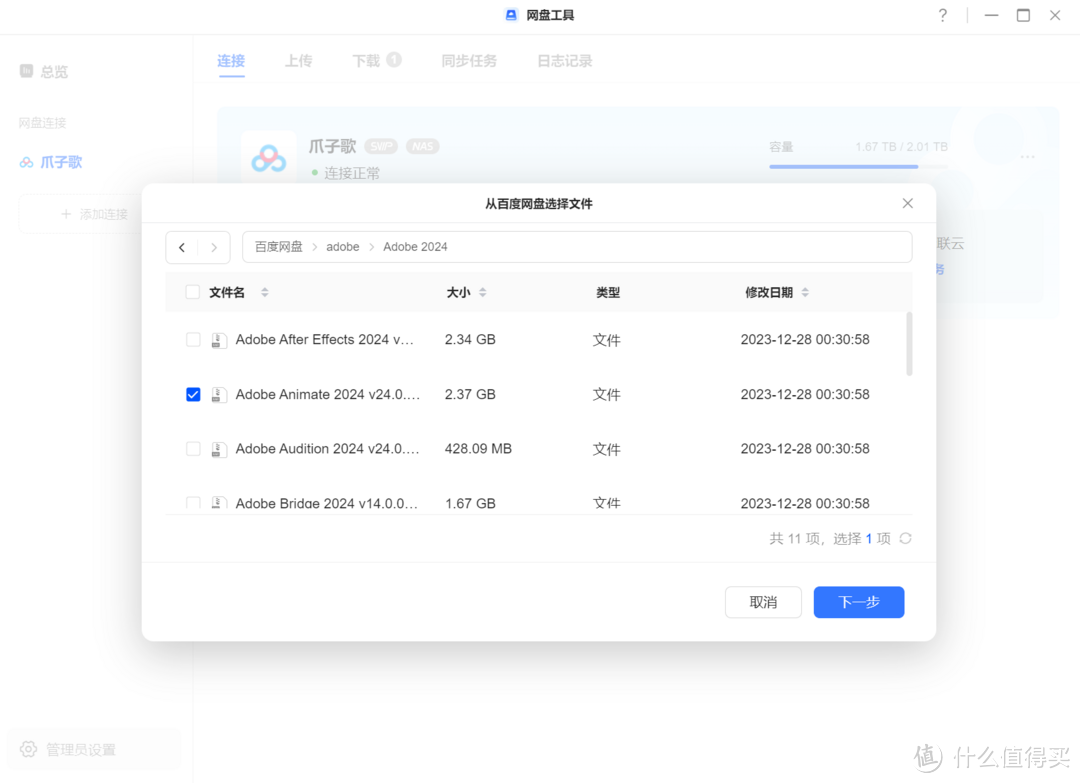Check the Adobe After Effects 2024 checkbox
Image resolution: width=1080 pixels, height=783 pixels.
tap(193, 339)
